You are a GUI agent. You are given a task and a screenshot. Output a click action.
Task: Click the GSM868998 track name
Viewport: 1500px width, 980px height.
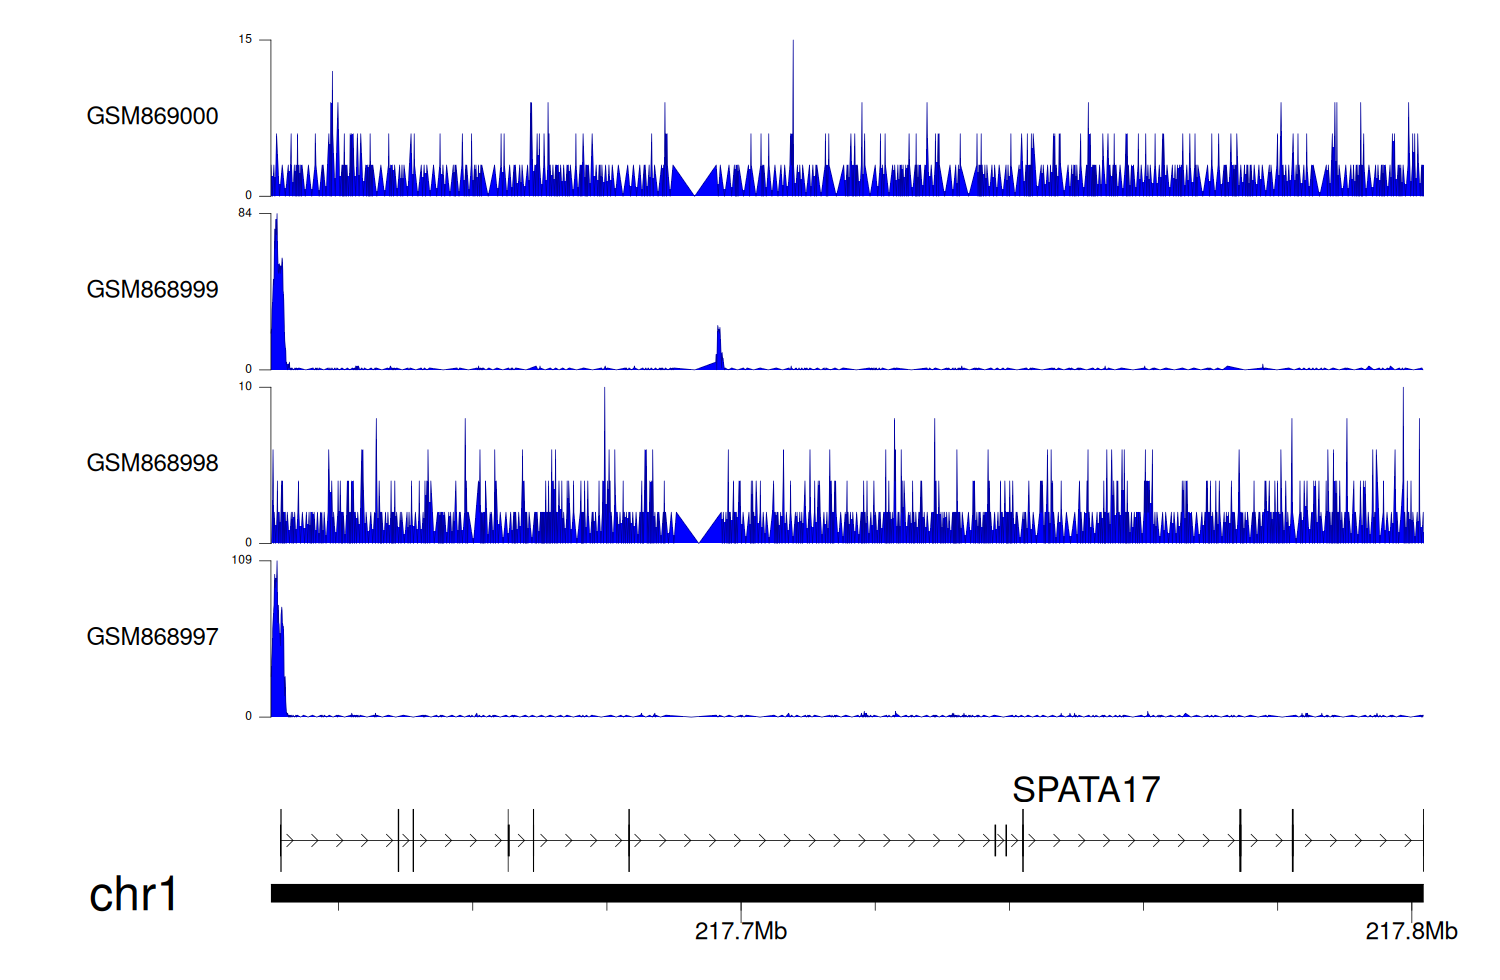click(x=152, y=463)
